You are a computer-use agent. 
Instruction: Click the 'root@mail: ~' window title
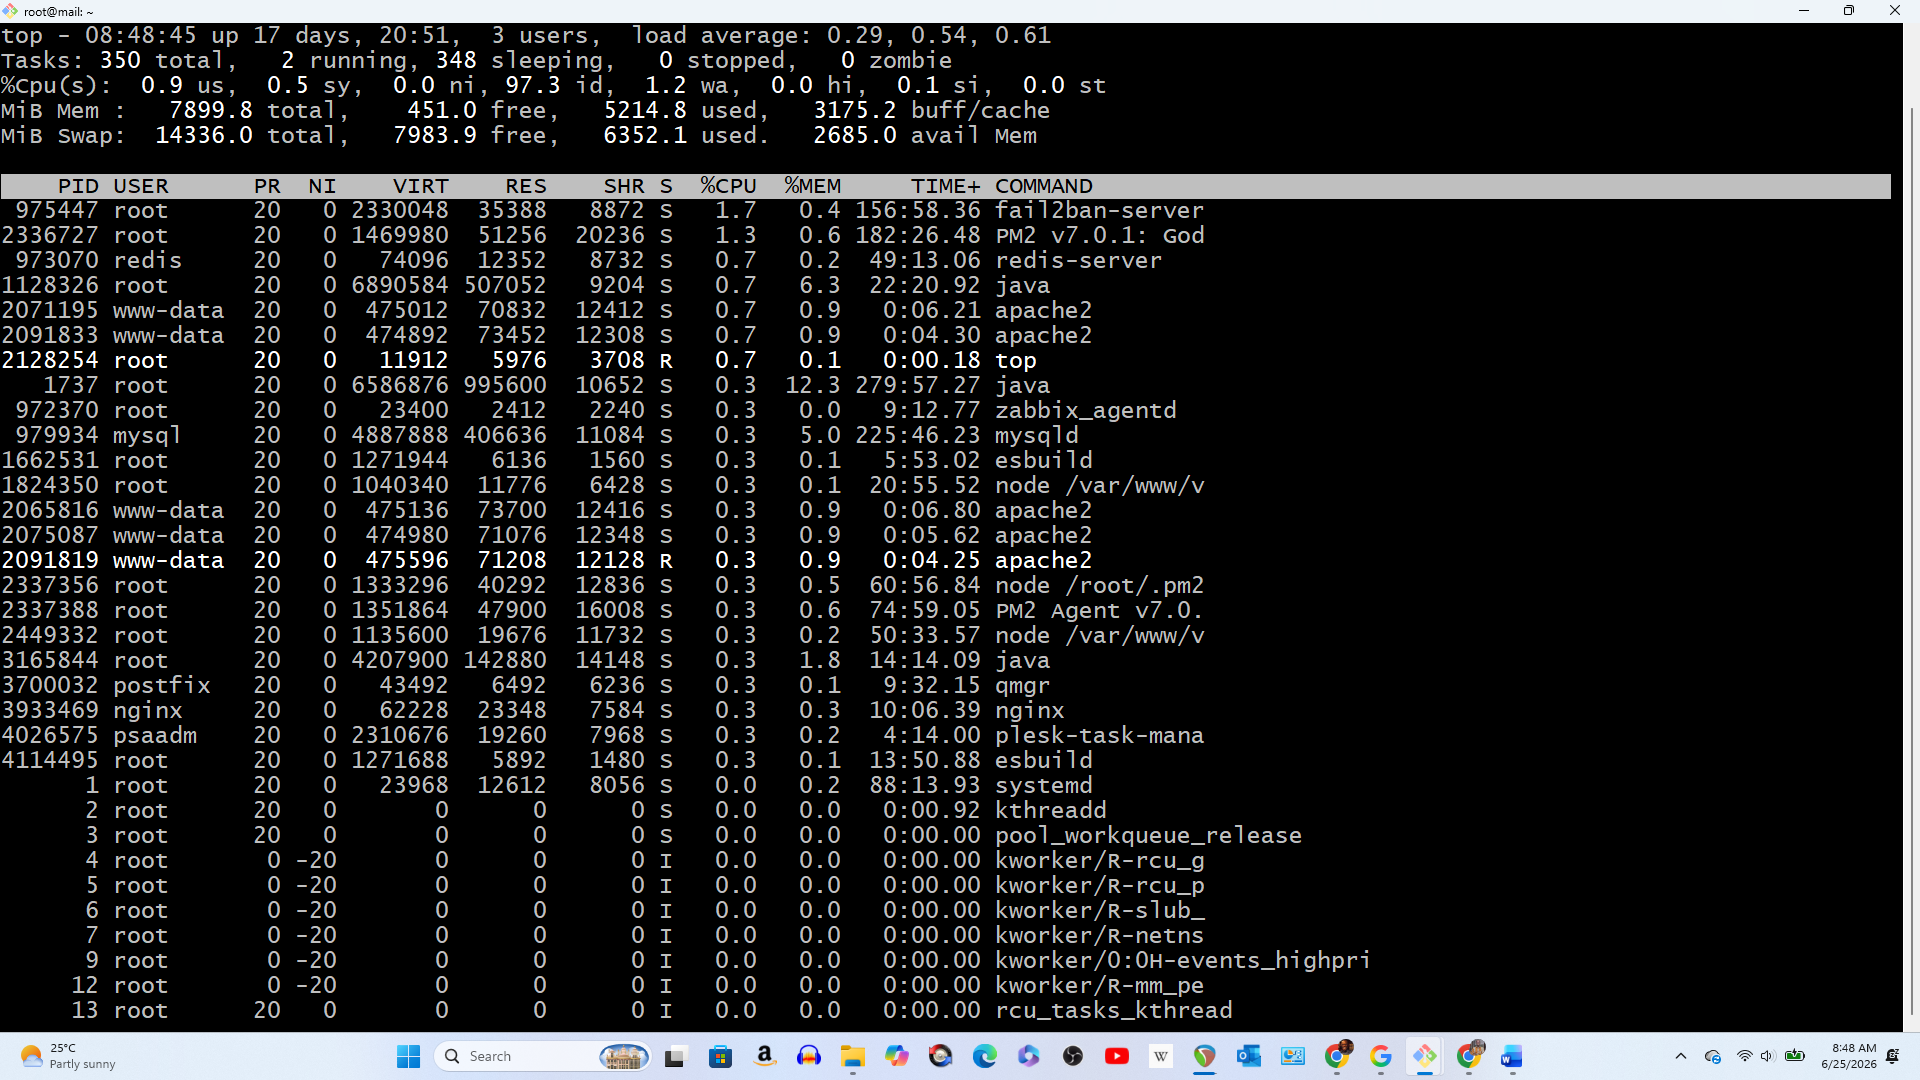coord(58,12)
